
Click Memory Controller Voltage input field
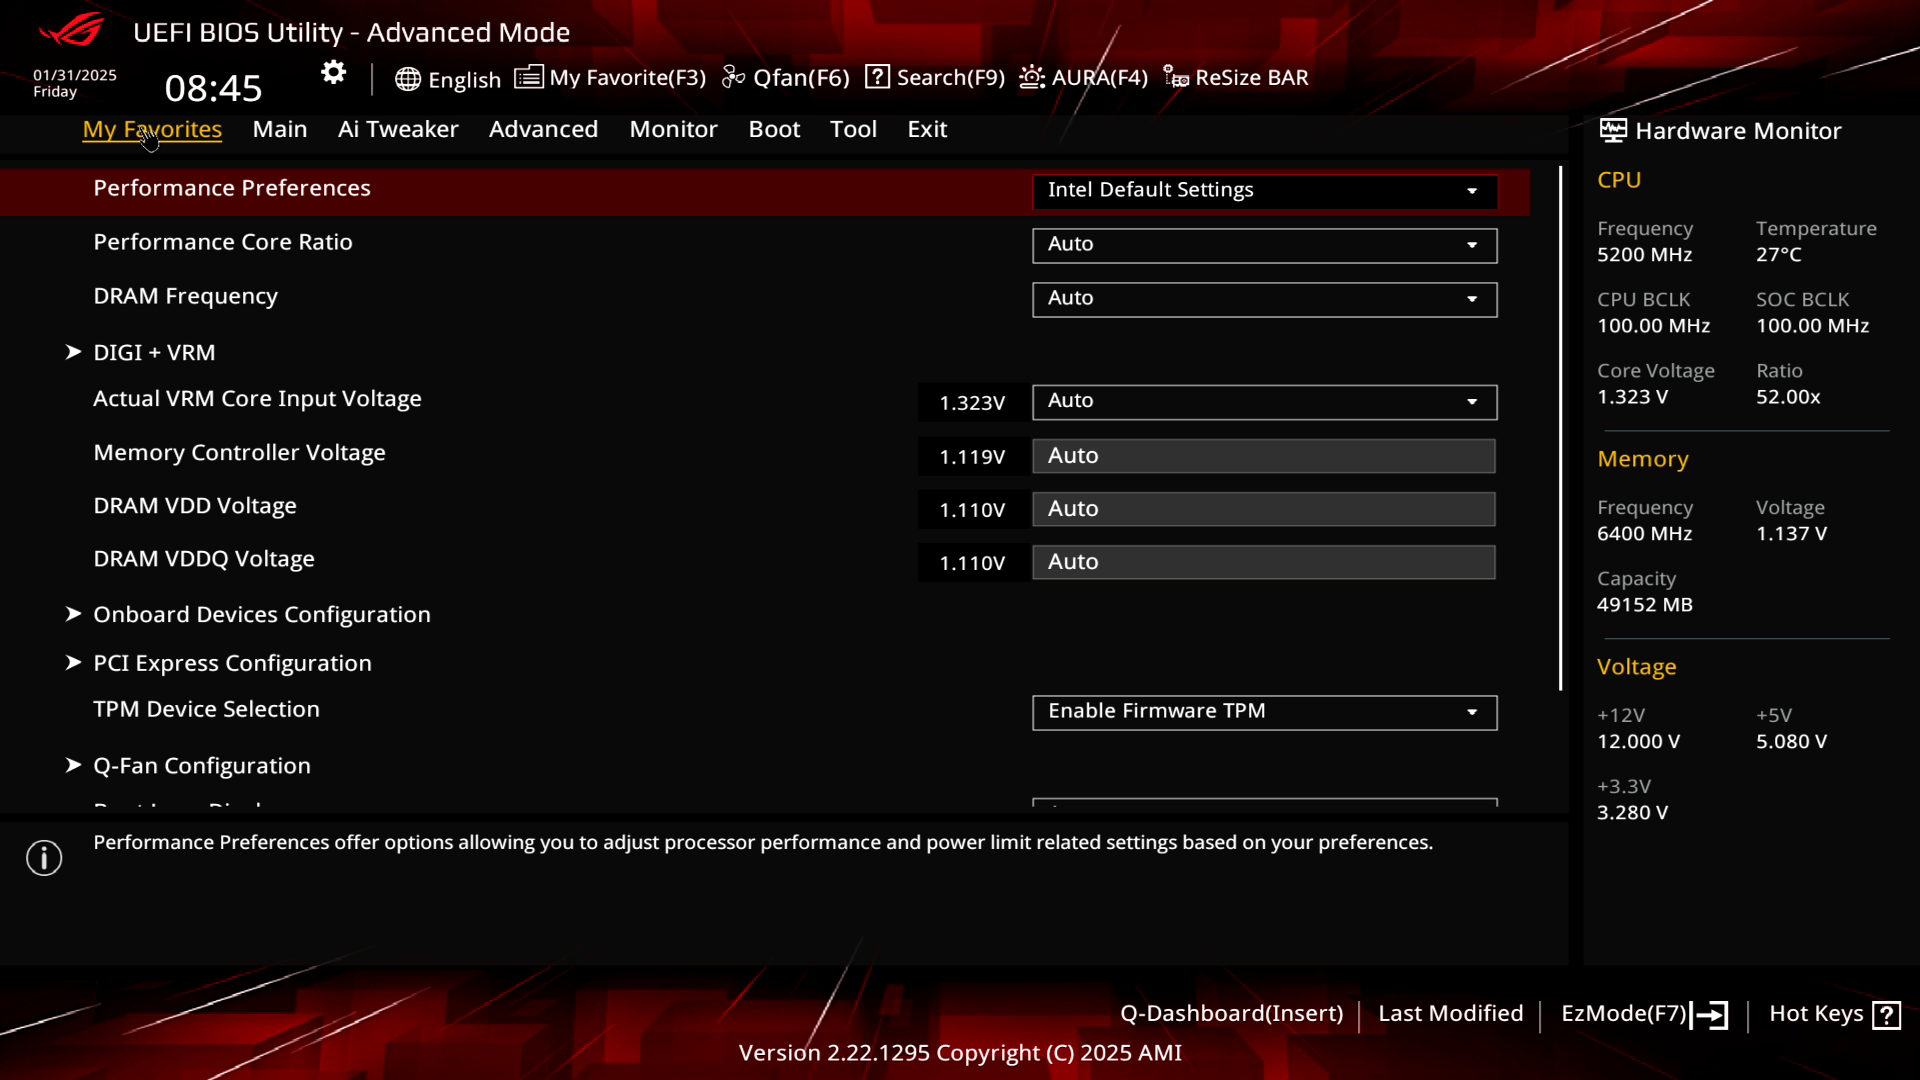(1263, 456)
